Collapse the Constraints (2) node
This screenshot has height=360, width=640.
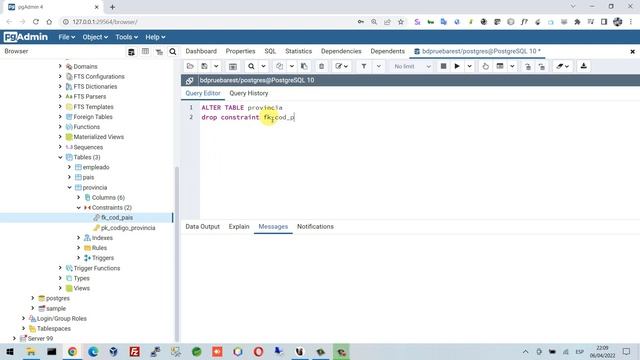coord(79,207)
